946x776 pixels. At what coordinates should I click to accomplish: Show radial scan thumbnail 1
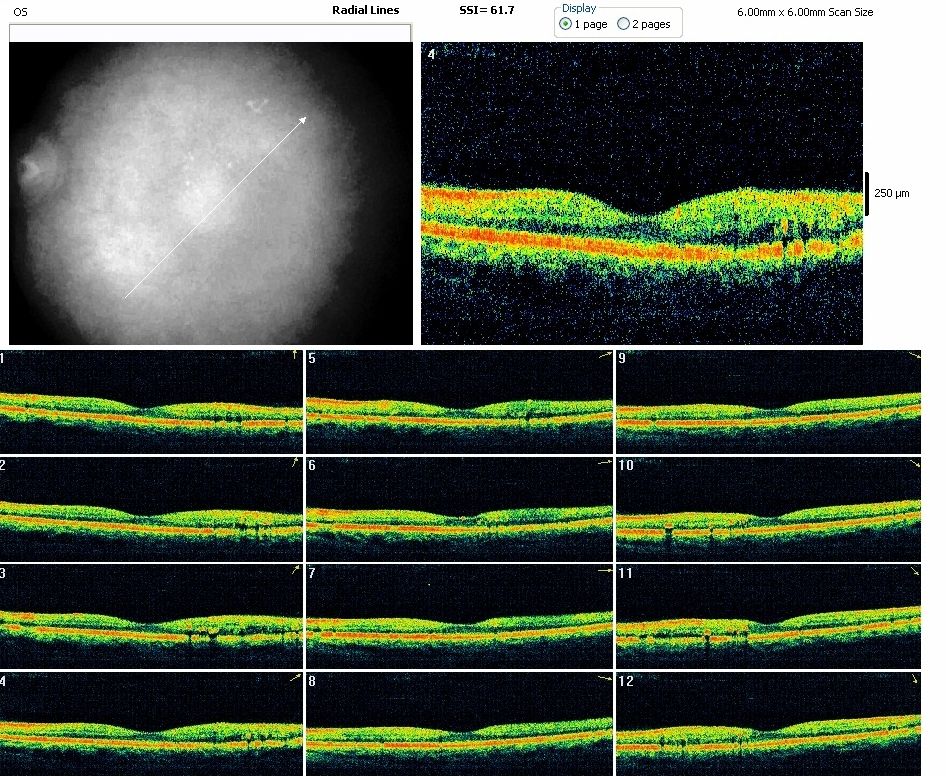coord(150,402)
